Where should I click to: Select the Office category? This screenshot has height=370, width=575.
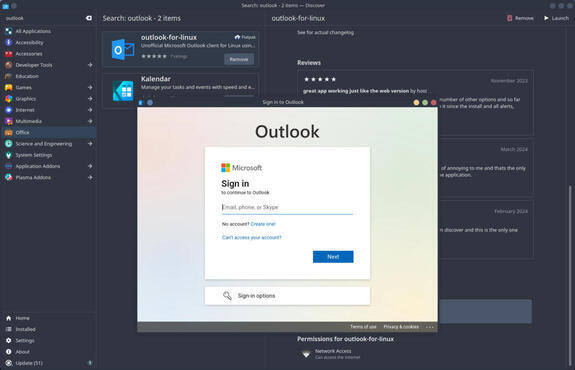coord(48,132)
